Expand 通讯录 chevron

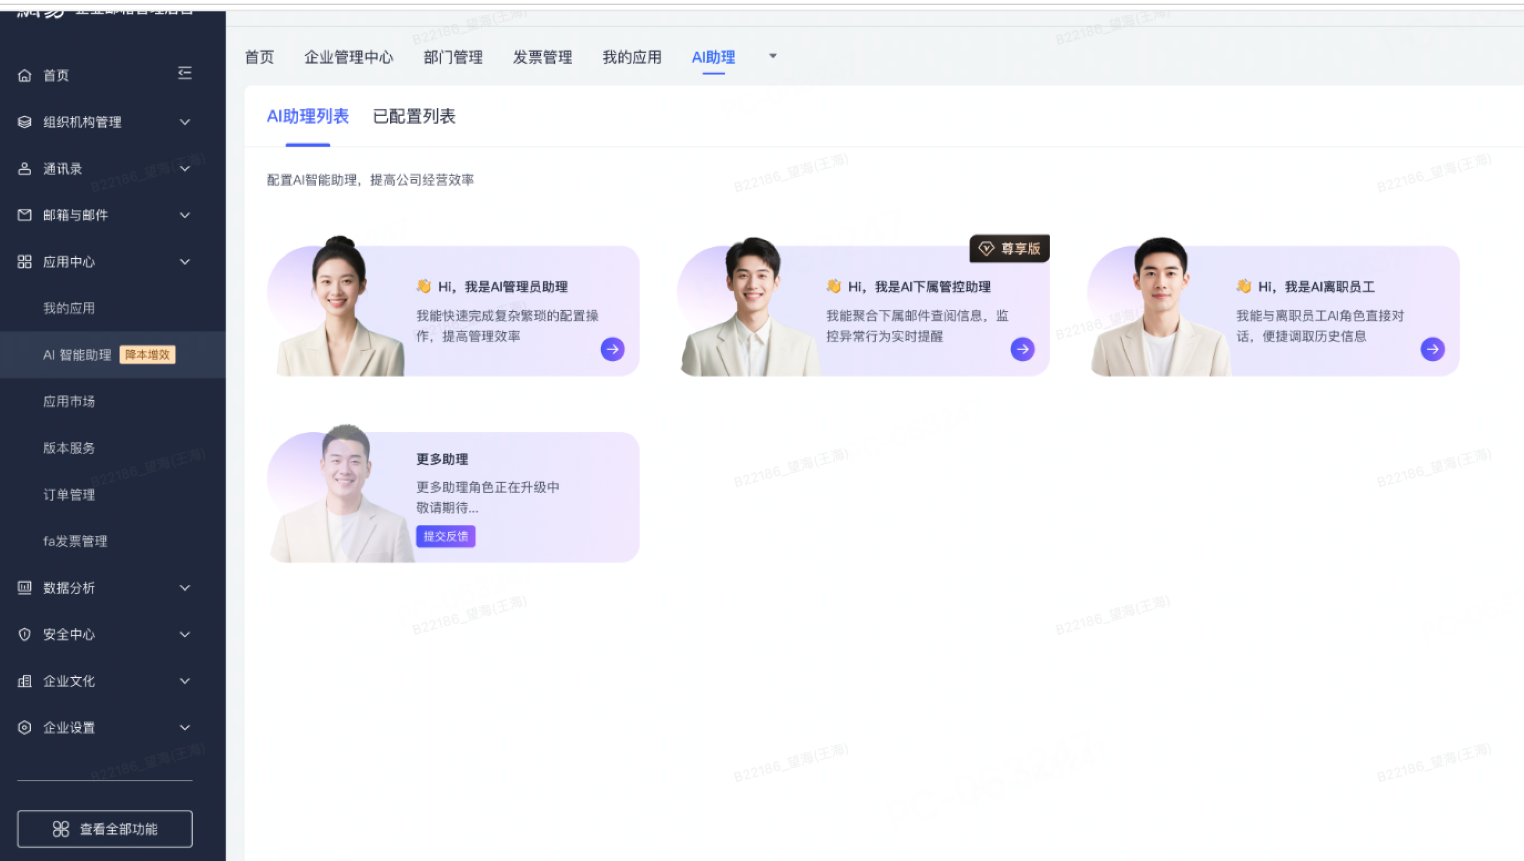[x=185, y=169]
